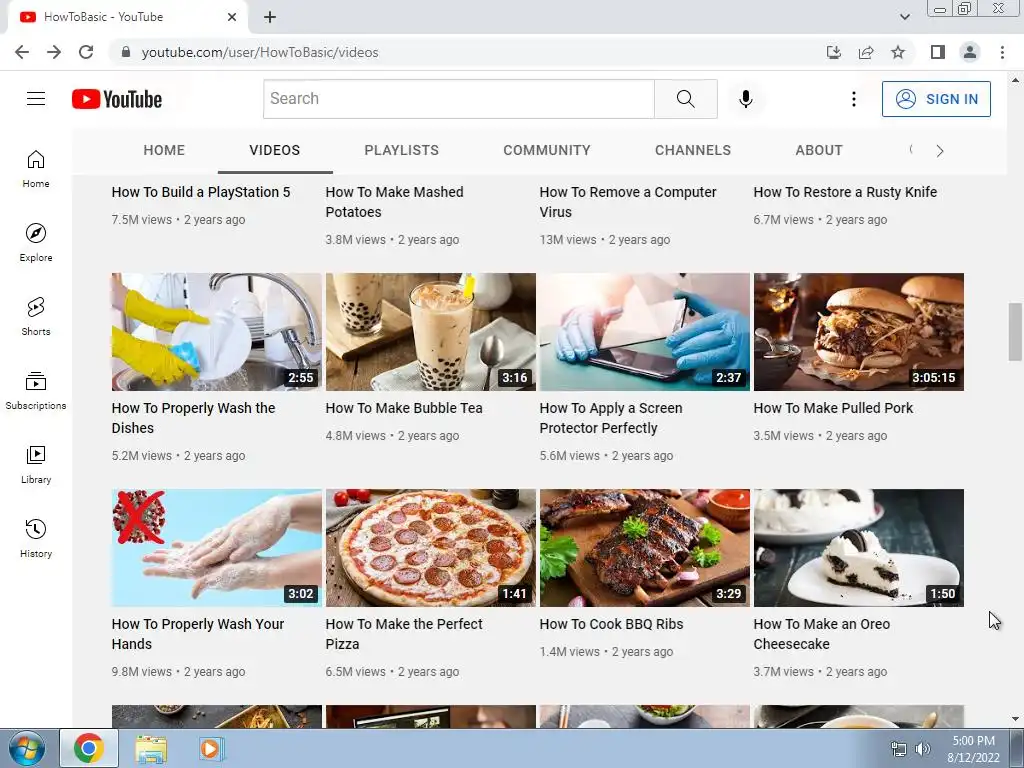This screenshot has width=1024, height=768.
Task: Start voice search with microphone icon
Action: pyautogui.click(x=745, y=99)
